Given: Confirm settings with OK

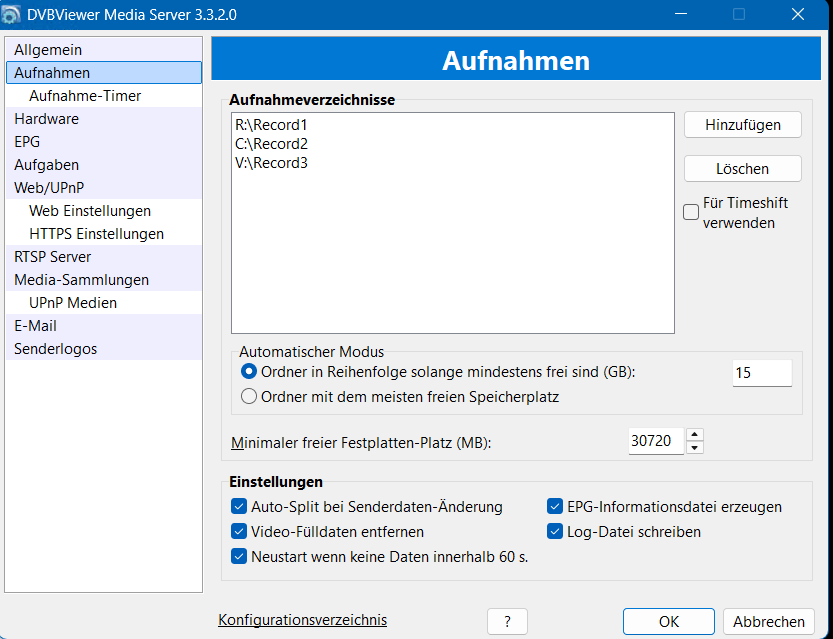Looking at the screenshot, I should (669, 621).
